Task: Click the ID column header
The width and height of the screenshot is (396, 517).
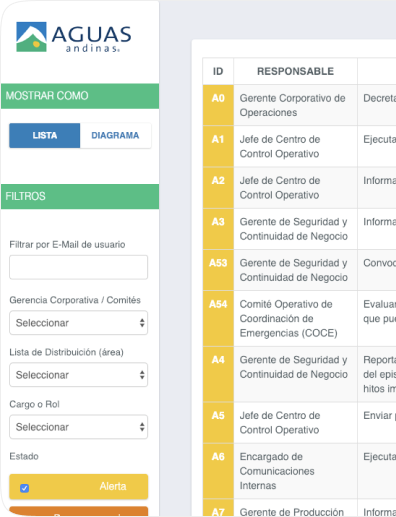Action: [x=218, y=71]
